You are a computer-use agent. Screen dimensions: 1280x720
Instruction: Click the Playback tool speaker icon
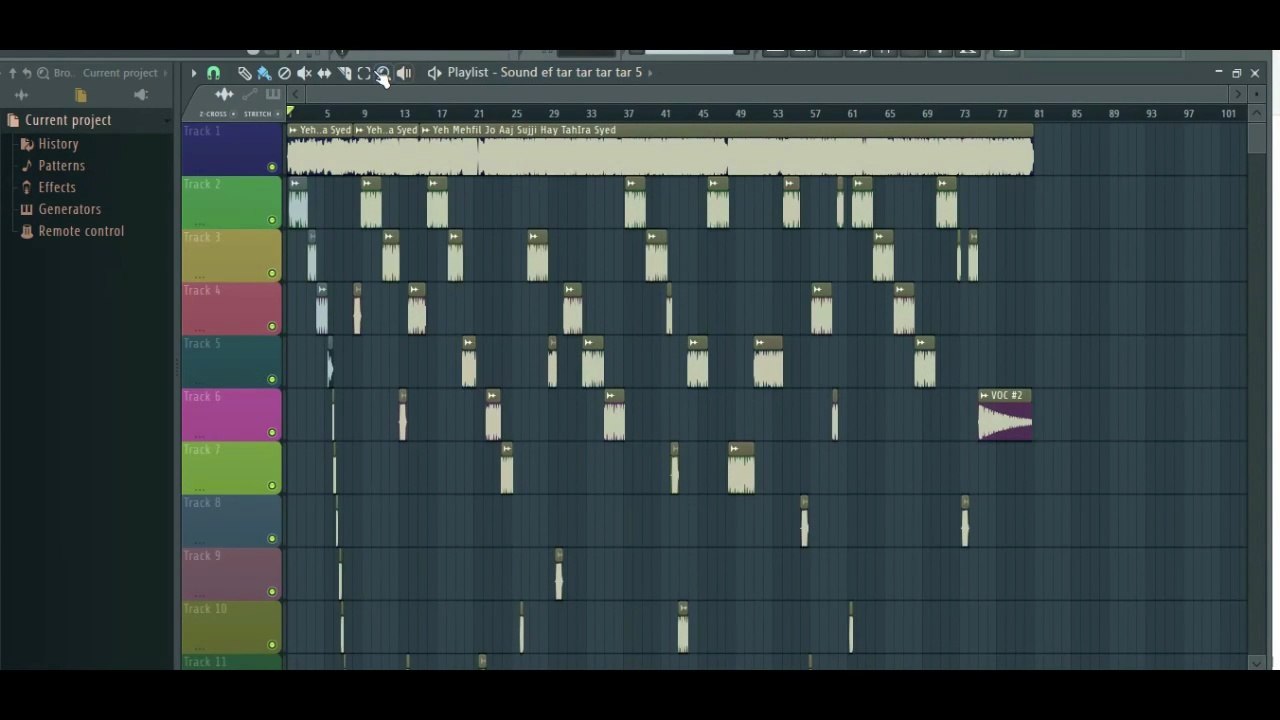coord(404,73)
